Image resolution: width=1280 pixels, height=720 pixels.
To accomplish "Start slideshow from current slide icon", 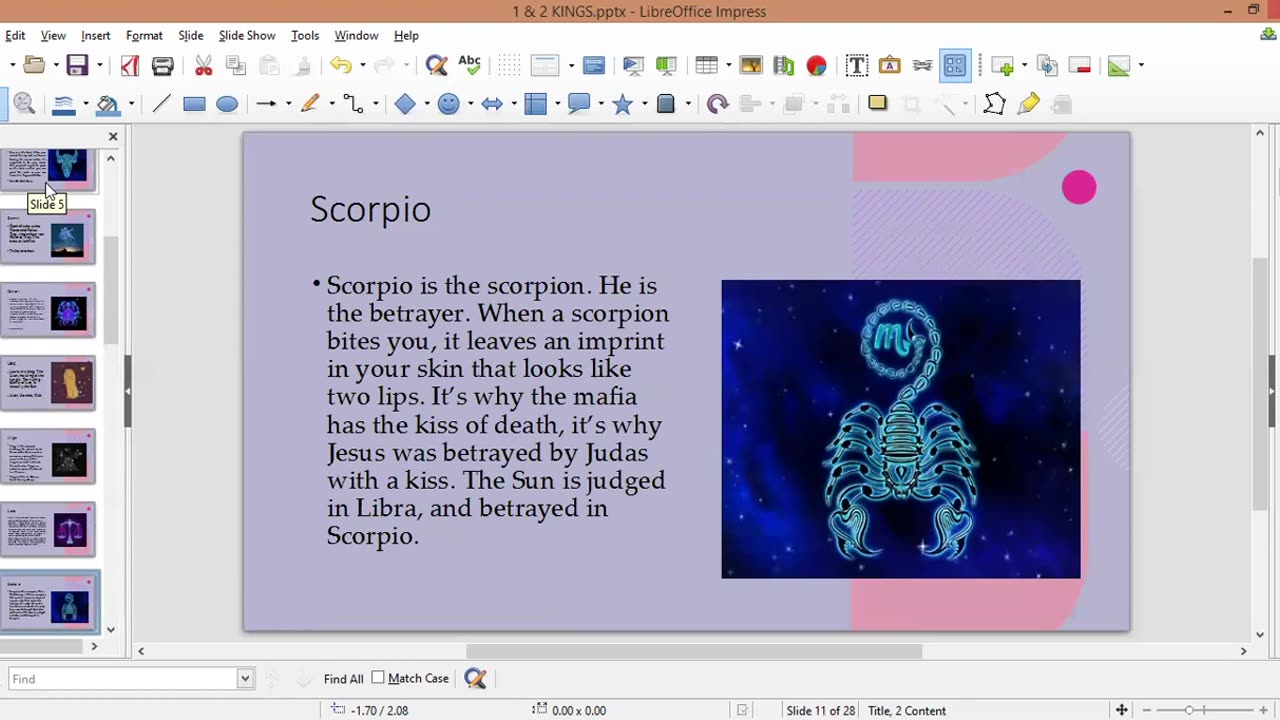I will tap(666, 66).
